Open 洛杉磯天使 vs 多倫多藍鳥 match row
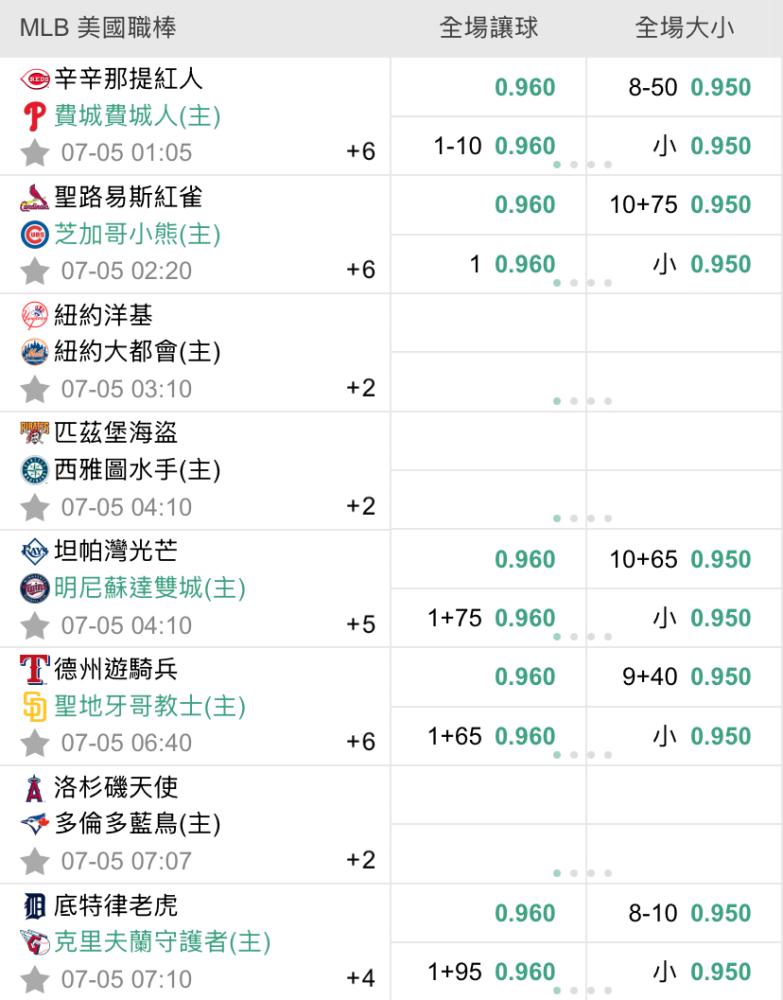 (x=194, y=825)
